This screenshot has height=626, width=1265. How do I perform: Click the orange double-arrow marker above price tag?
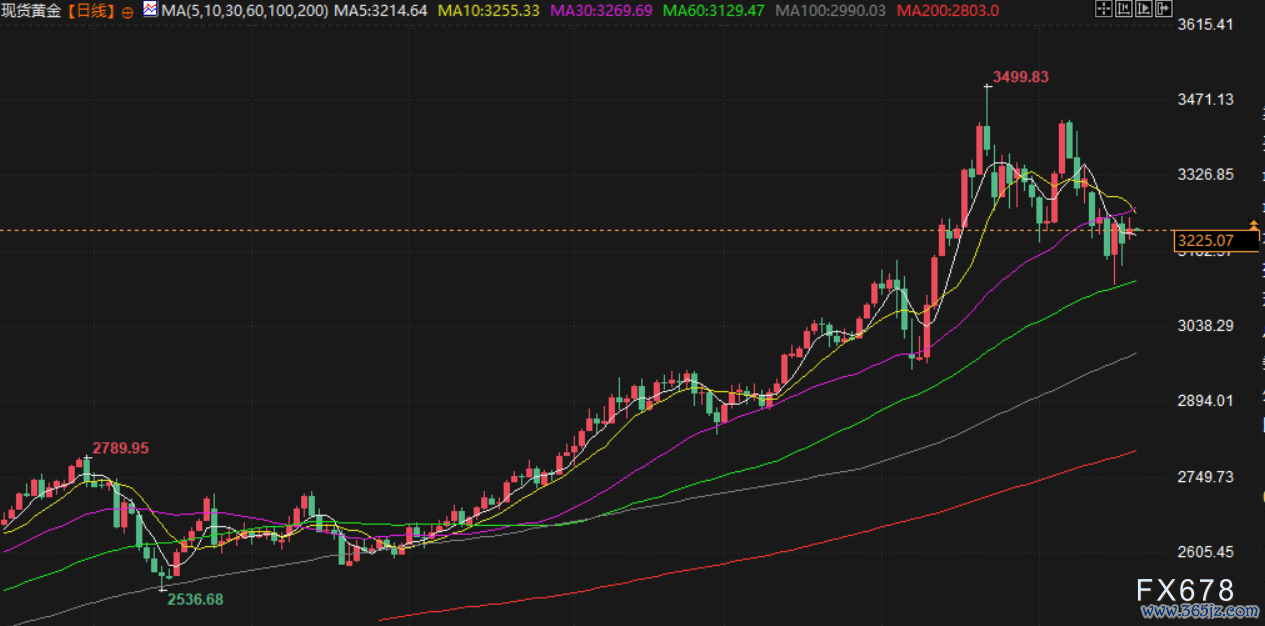(1254, 226)
